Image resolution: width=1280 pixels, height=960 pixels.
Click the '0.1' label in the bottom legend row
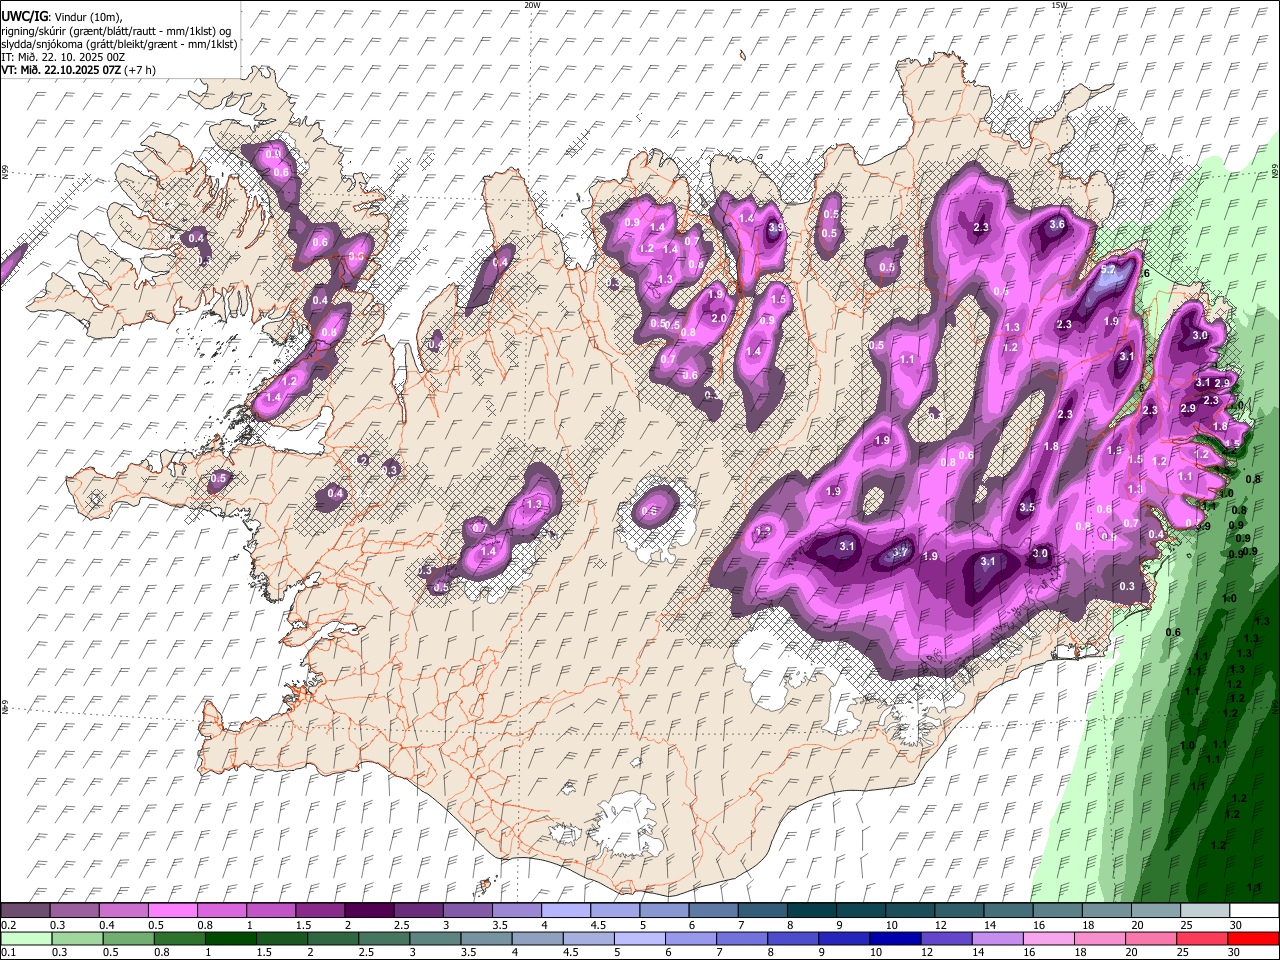pyautogui.click(x=7, y=953)
